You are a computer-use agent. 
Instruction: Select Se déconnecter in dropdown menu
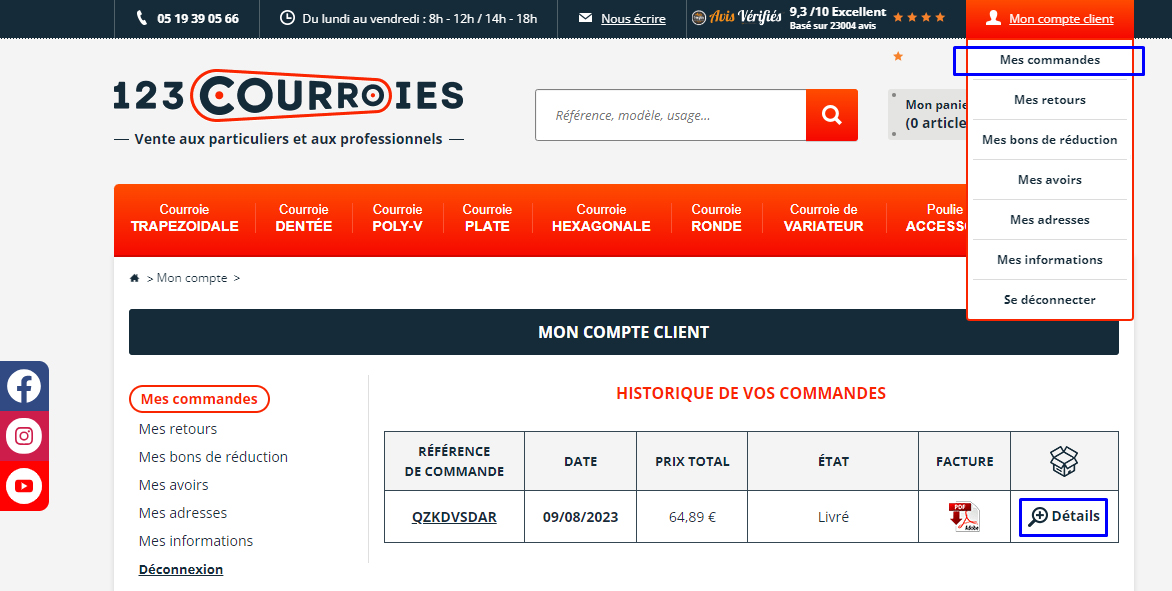point(1049,300)
